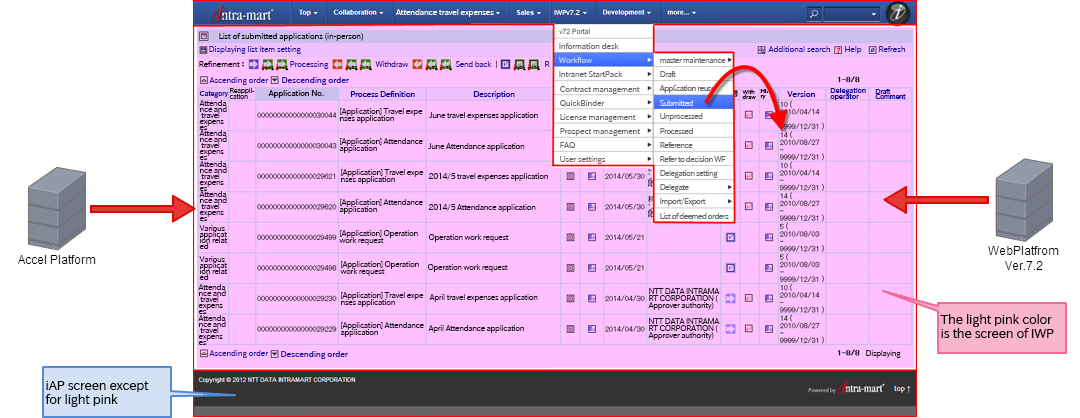Open the Top dropdown menu
The height and width of the screenshot is (418, 1080).
308,12
